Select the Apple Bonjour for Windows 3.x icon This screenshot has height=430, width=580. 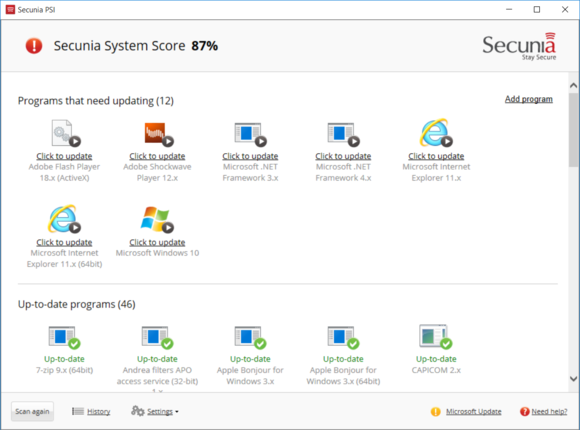pyautogui.click(x=250, y=337)
